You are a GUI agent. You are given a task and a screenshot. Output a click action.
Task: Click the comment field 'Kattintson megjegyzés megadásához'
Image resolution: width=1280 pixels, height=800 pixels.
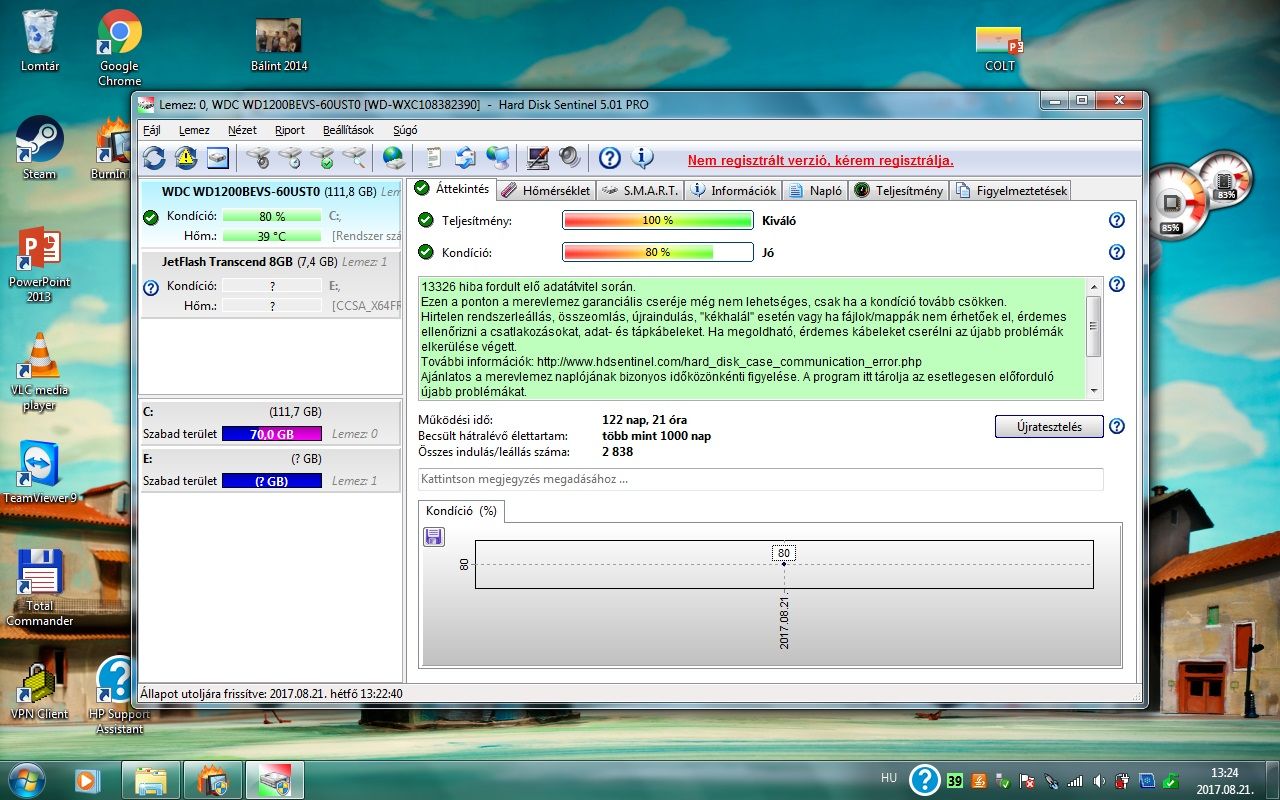pos(760,479)
